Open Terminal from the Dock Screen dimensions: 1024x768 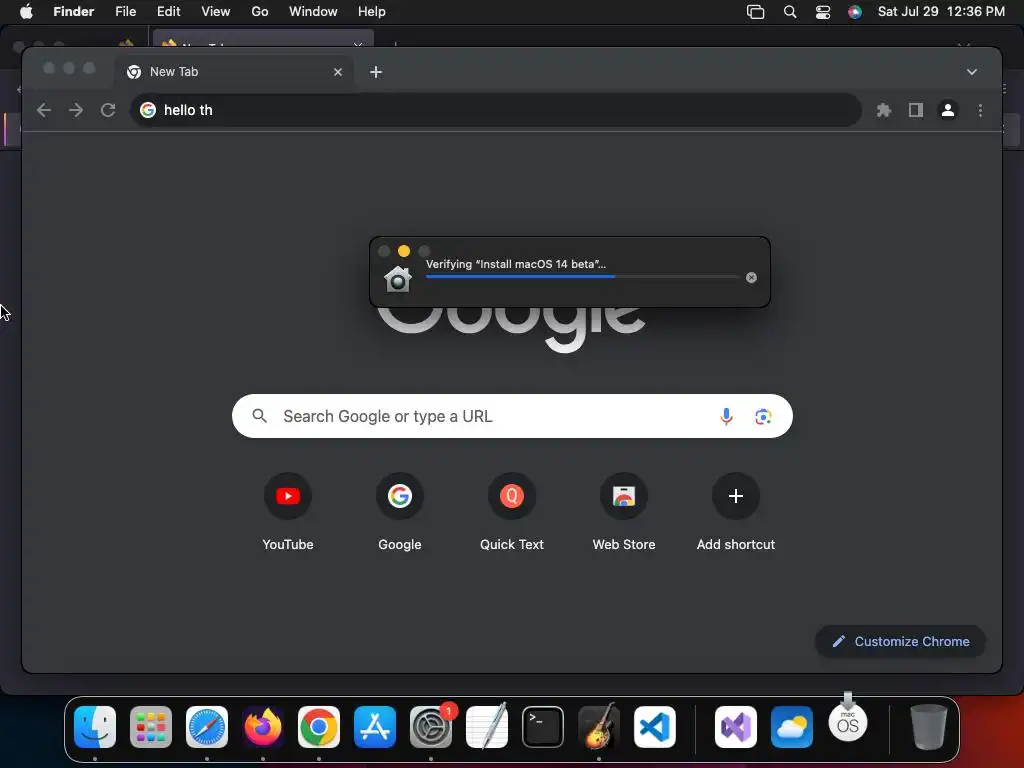point(543,726)
